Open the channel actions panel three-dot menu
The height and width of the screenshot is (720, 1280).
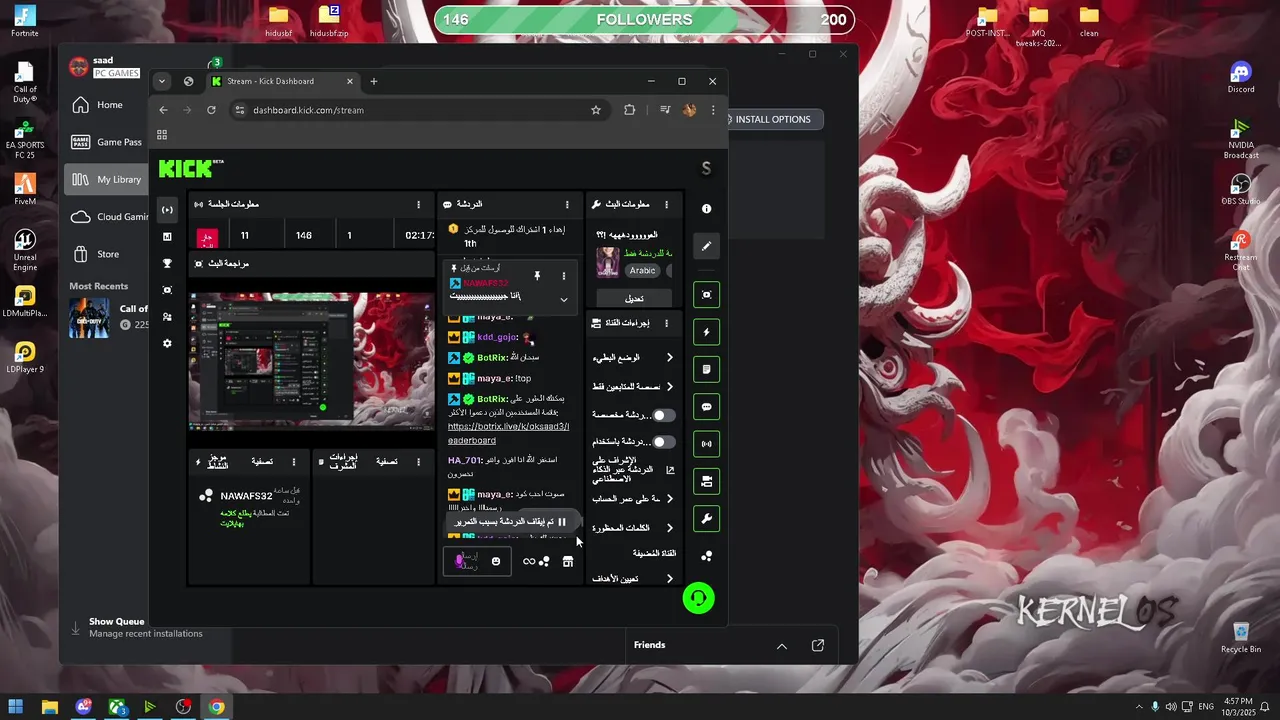(x=667, y=323)
